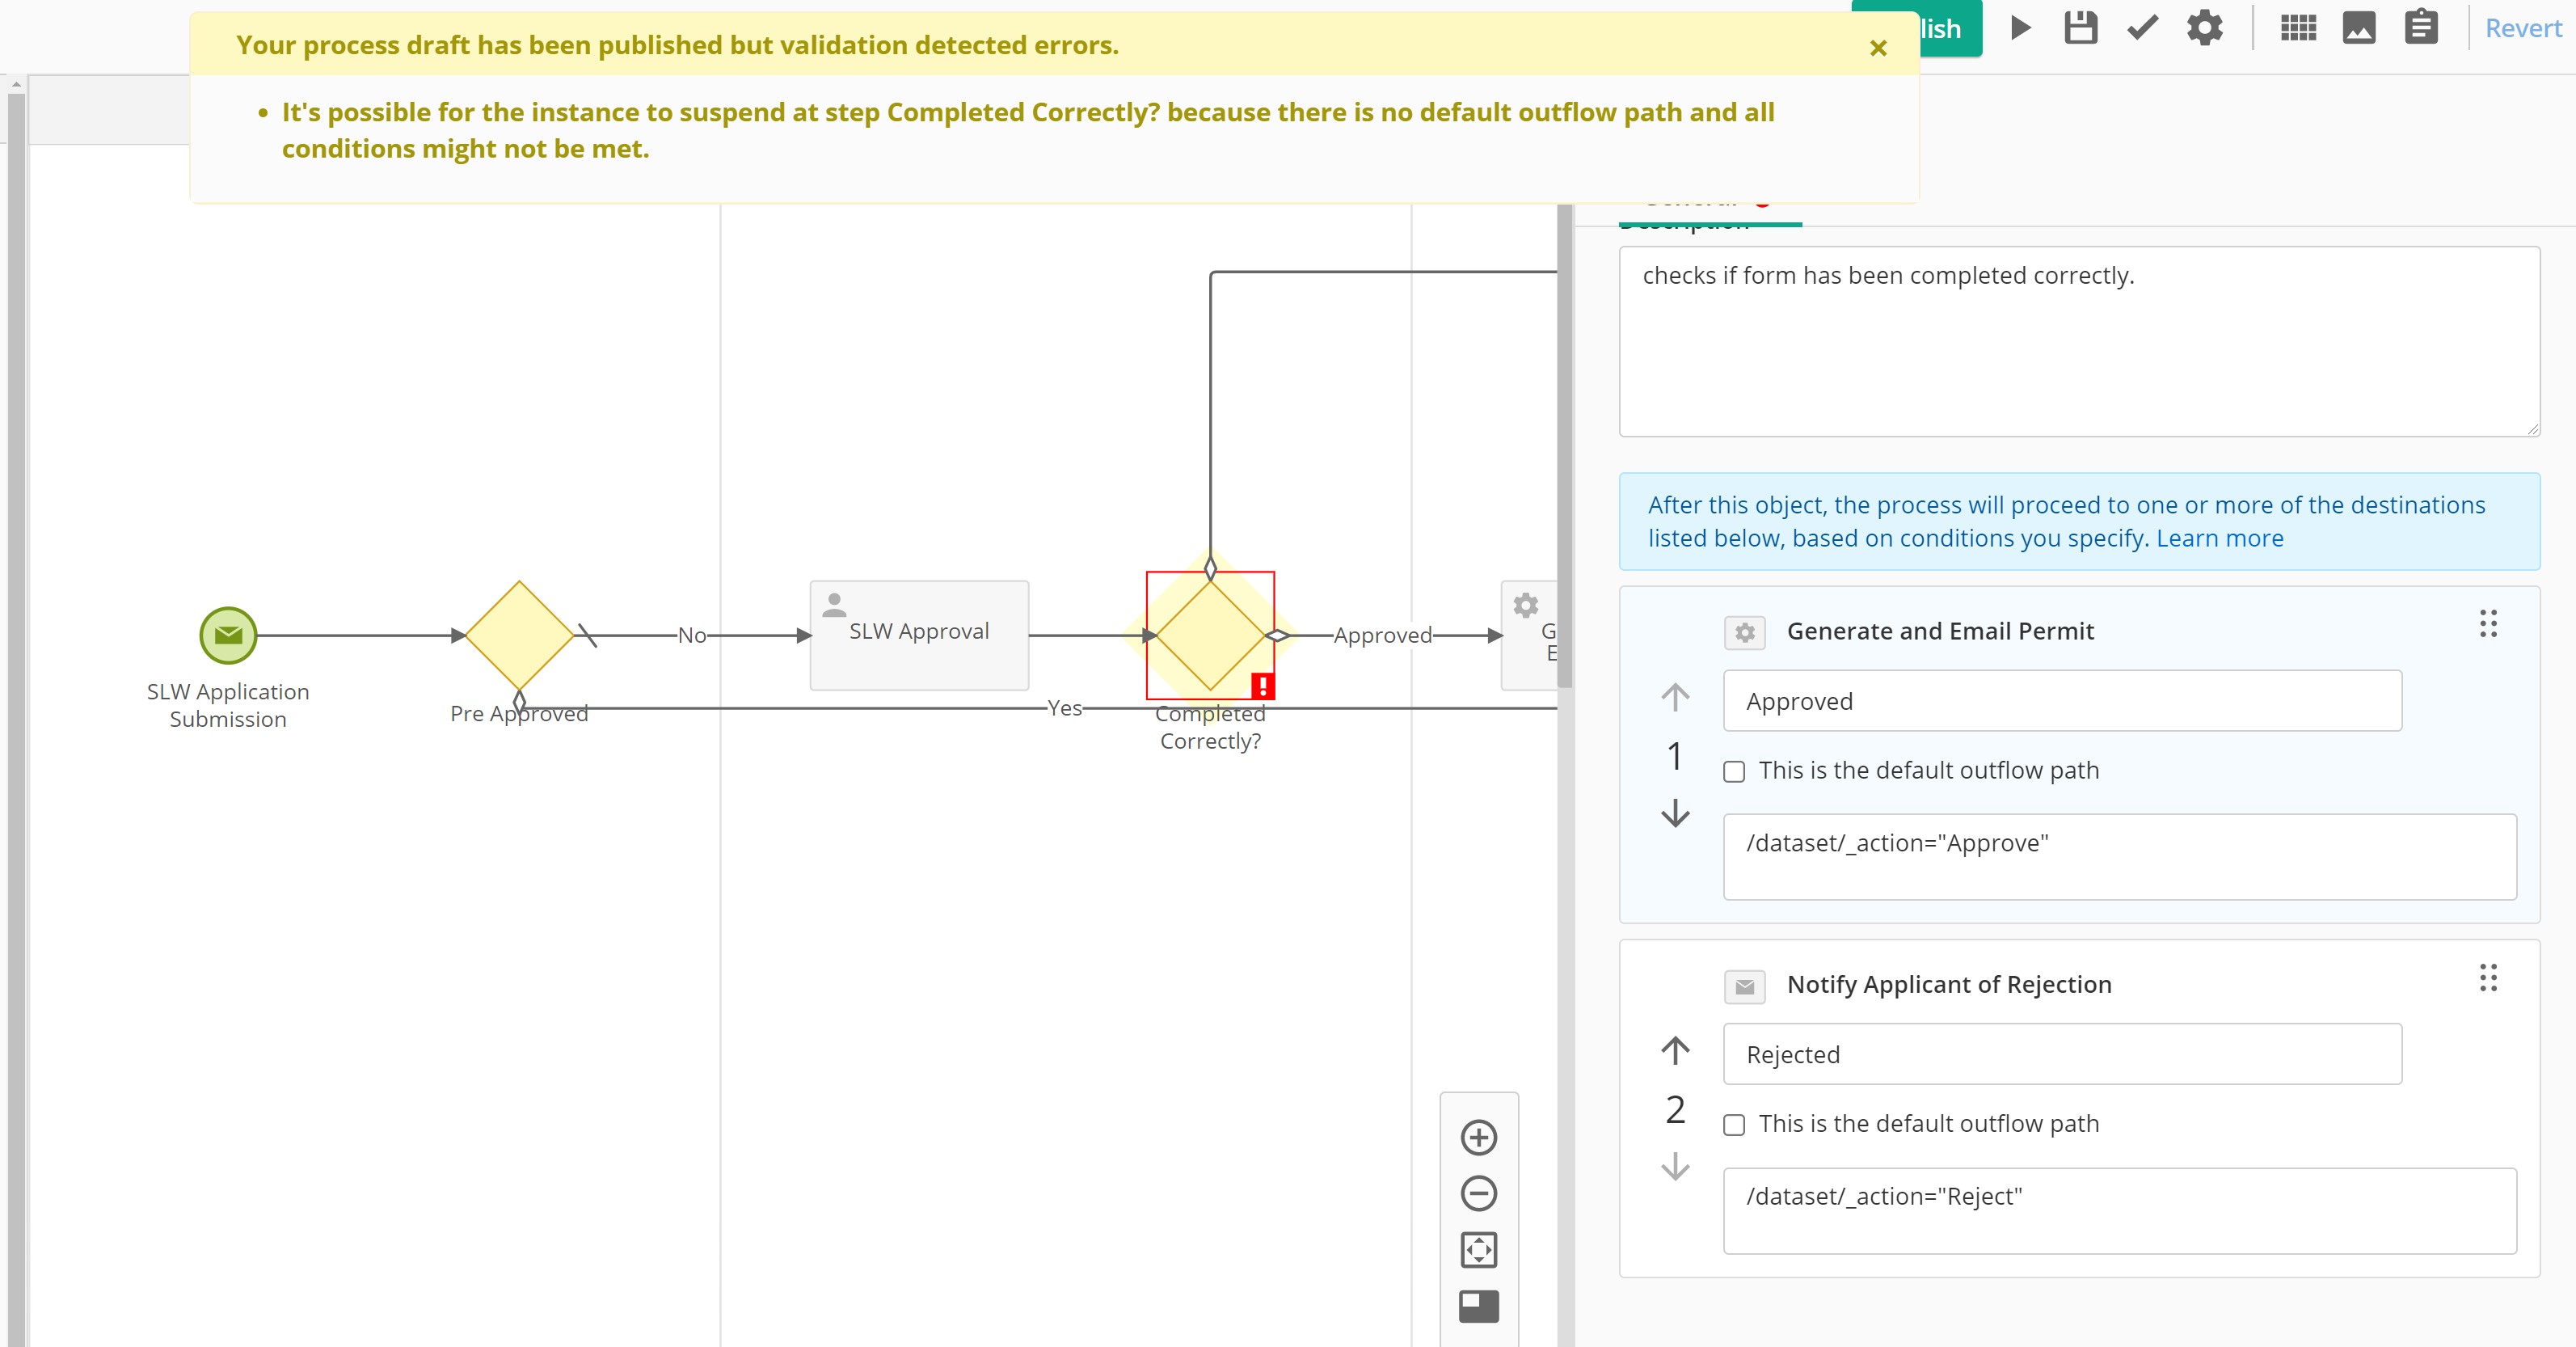Zoom out with the minus circle icon
This screenshot has width=2576, height=1347.
click(1478, 1193)
